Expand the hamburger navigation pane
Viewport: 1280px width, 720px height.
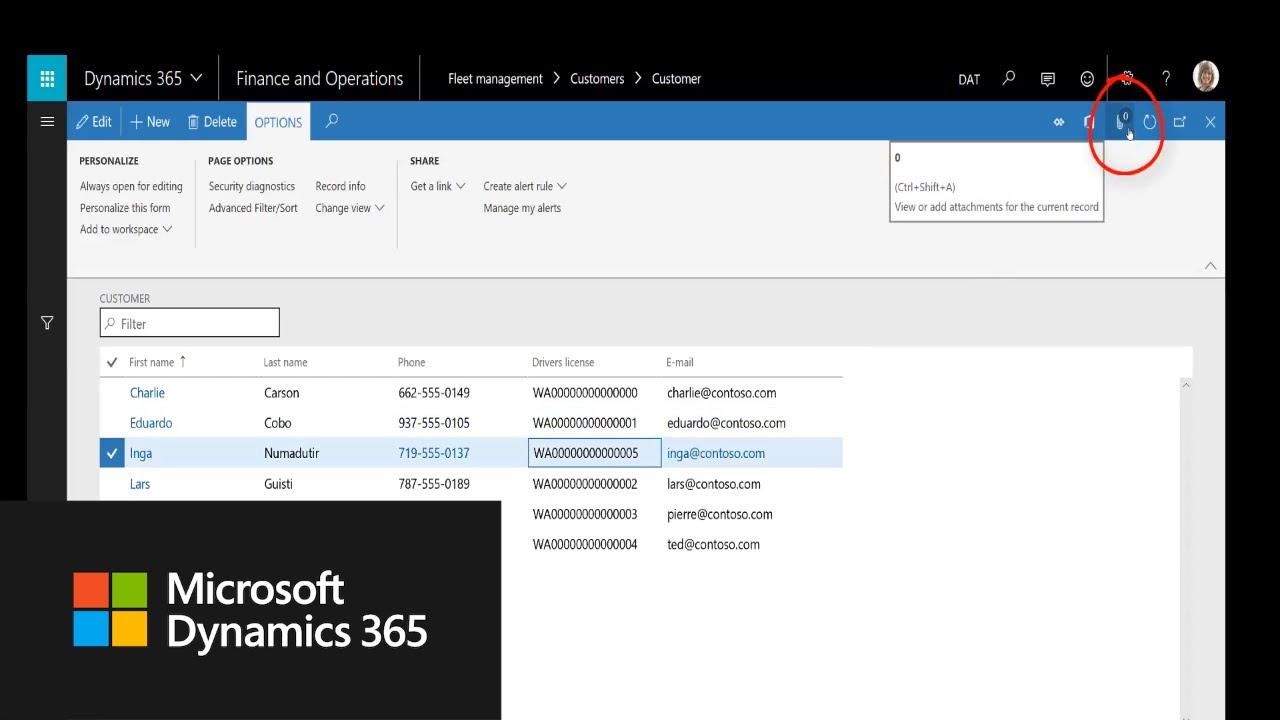47,122
